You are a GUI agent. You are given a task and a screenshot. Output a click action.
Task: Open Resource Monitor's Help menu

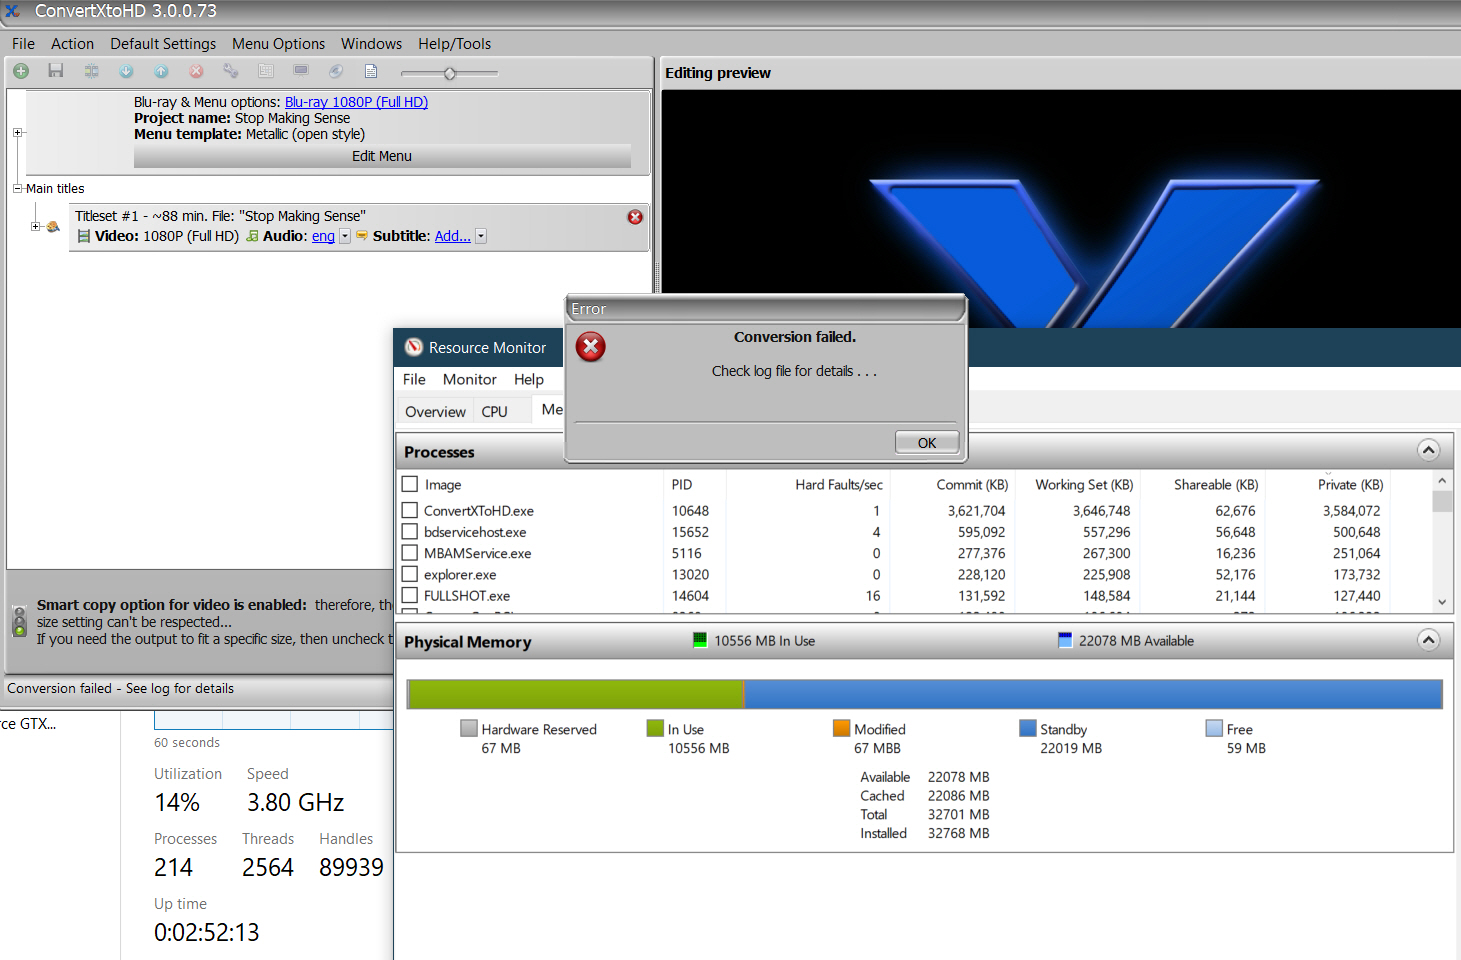(x=529, y=380)
